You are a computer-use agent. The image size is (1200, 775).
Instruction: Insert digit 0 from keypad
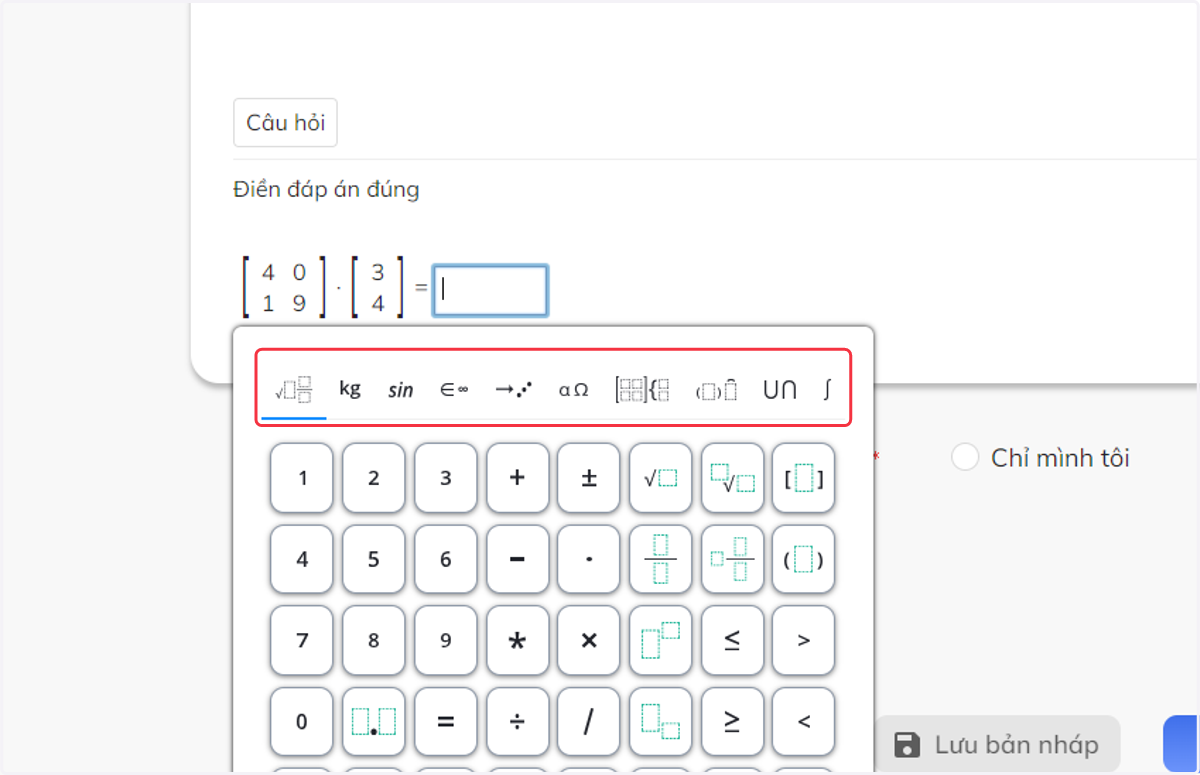coord(302,721)
